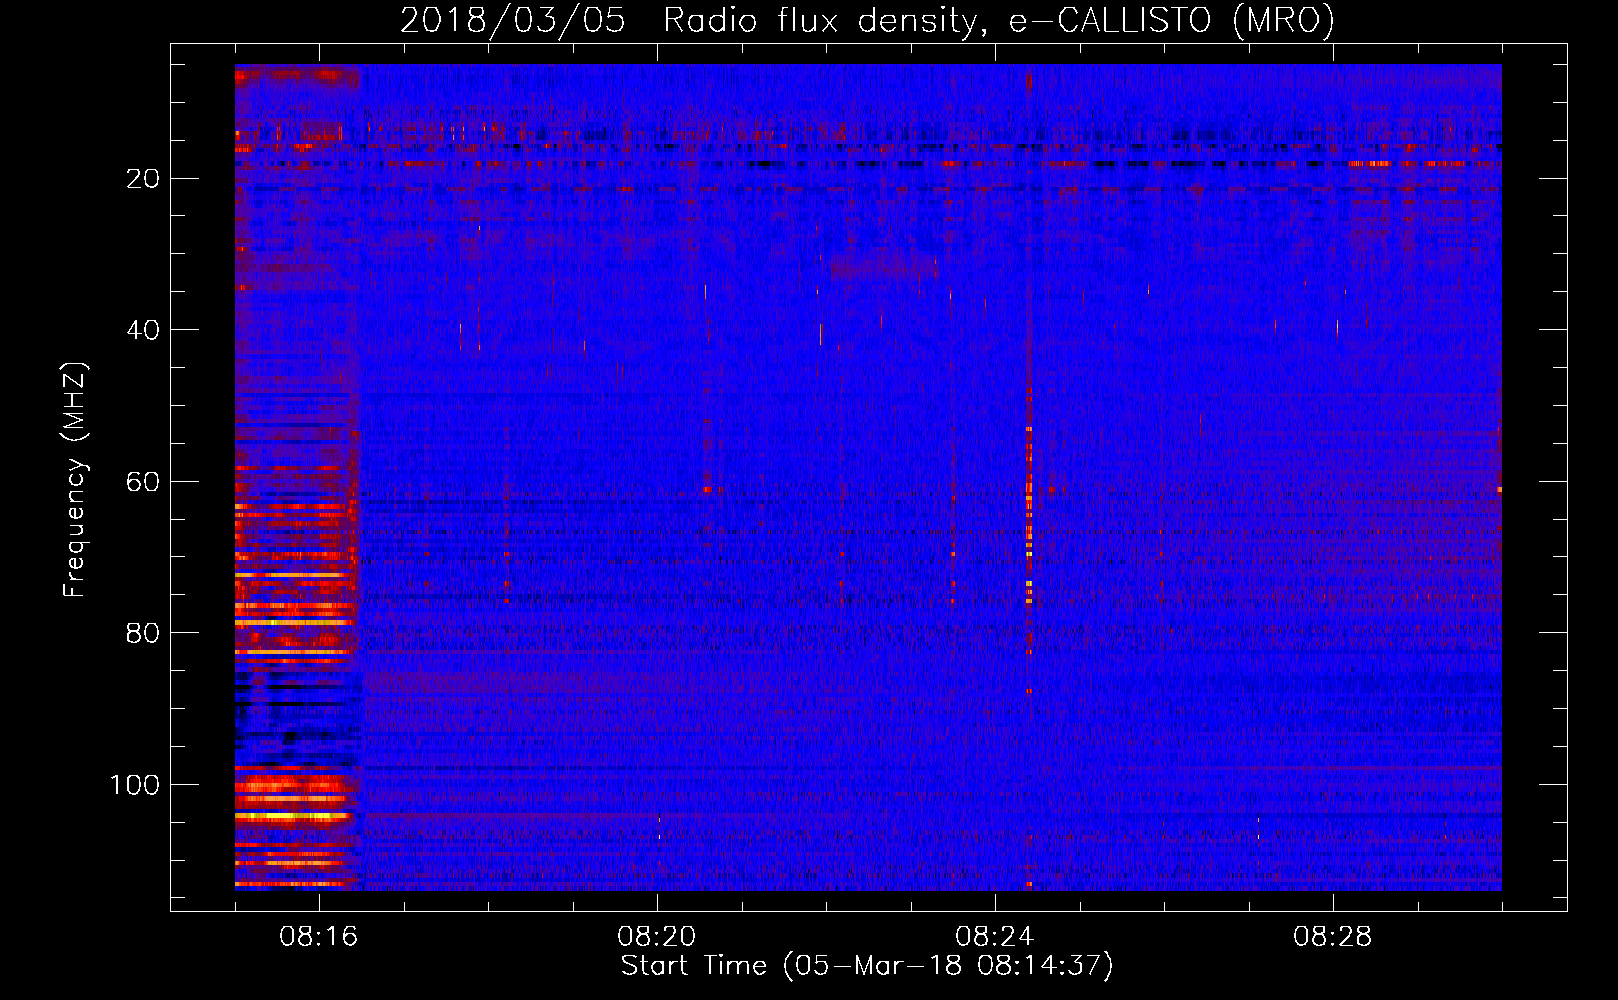Click the 08:28 time tick label
1618x1000 pixels.
tap(1333, 937)
